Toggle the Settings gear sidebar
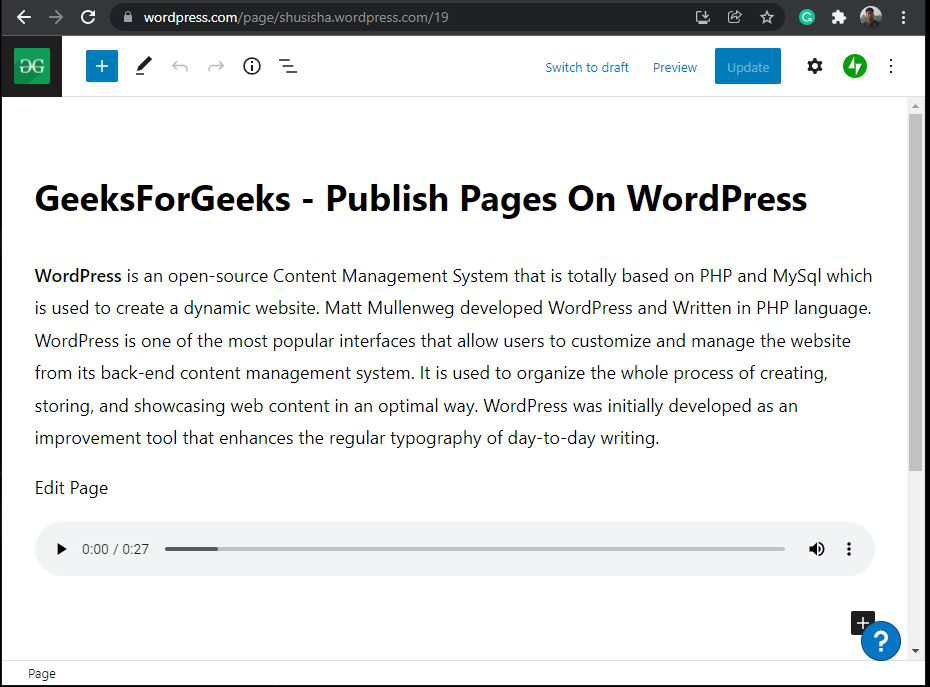The width and height of the screenshot is (930, 687). [x=815, y=66]
